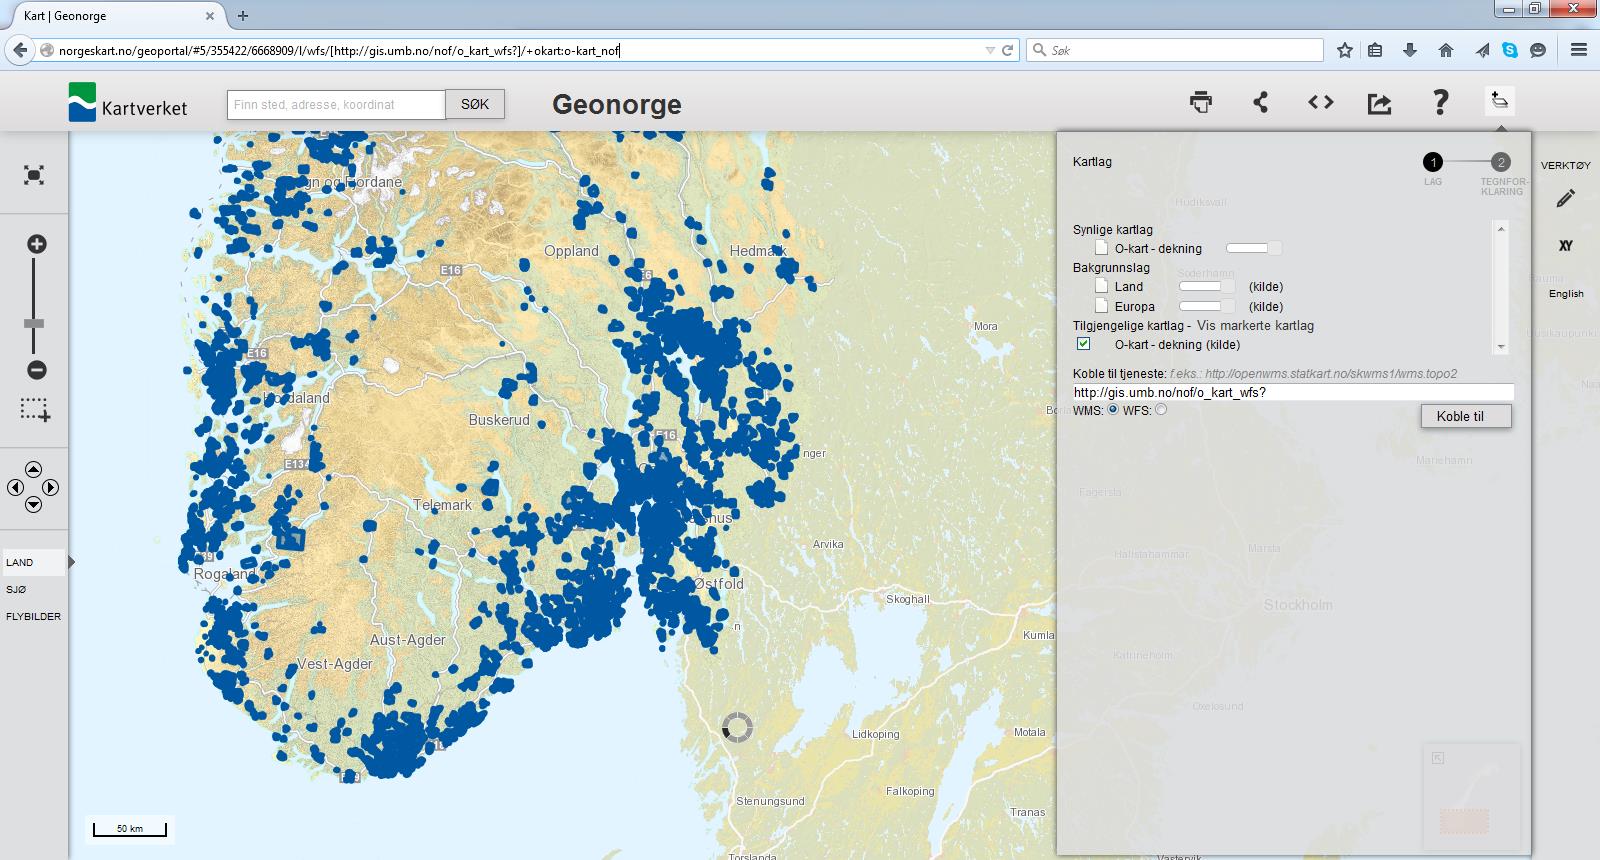Adjust the Europa layer opacity slider
This screenshot has width=1600, height=860.
pyautogui.click(x=1207, y=306)
